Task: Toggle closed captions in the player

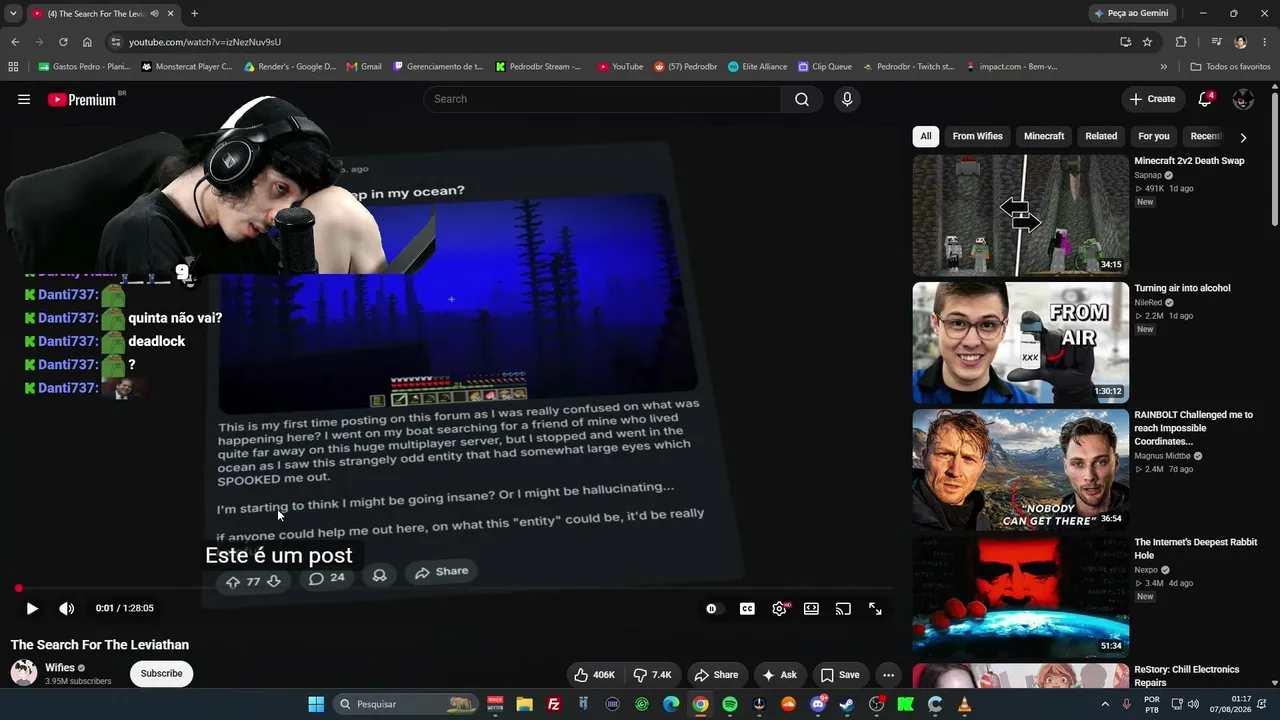Action: click(x=747, y=608)
